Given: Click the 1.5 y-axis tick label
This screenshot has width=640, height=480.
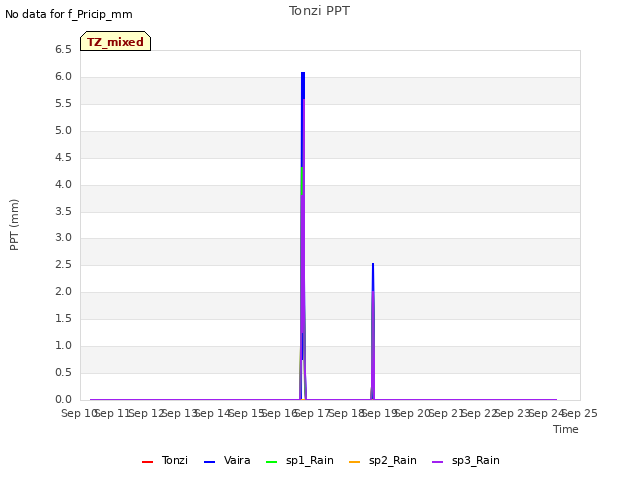Looking at the screenshot, I should tap(63, 318).
